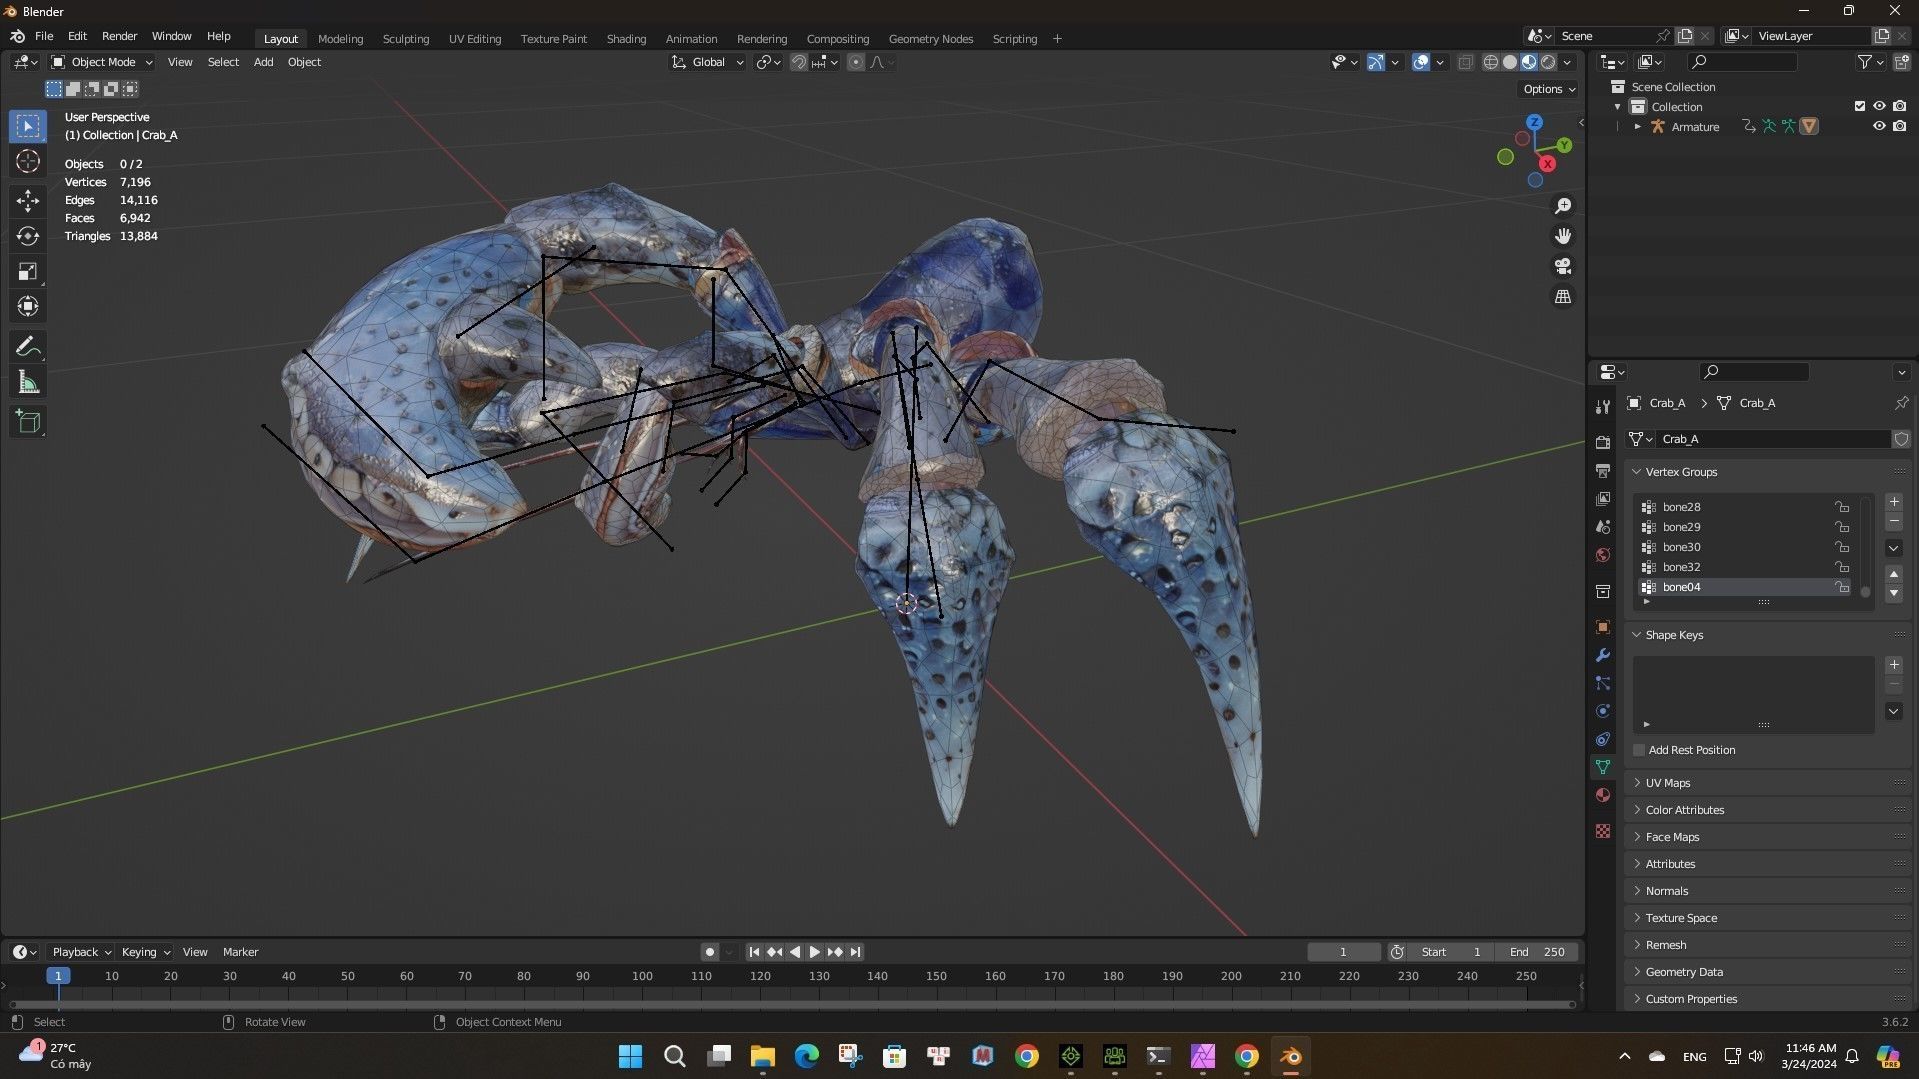Collapse the Vertex Groups panel
The width and height of the screenshot is (1919, 1079).
point(1681,472)
